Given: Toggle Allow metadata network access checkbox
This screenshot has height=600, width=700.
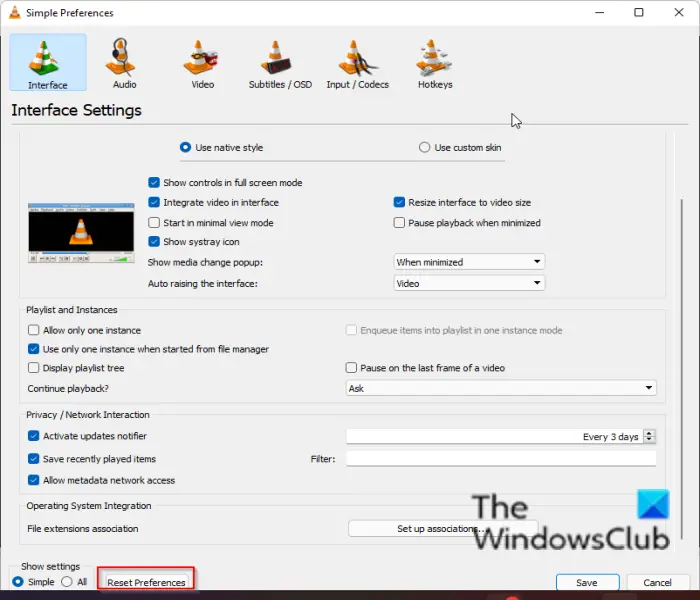Looking at the screenshot, I should click(33, 480).
